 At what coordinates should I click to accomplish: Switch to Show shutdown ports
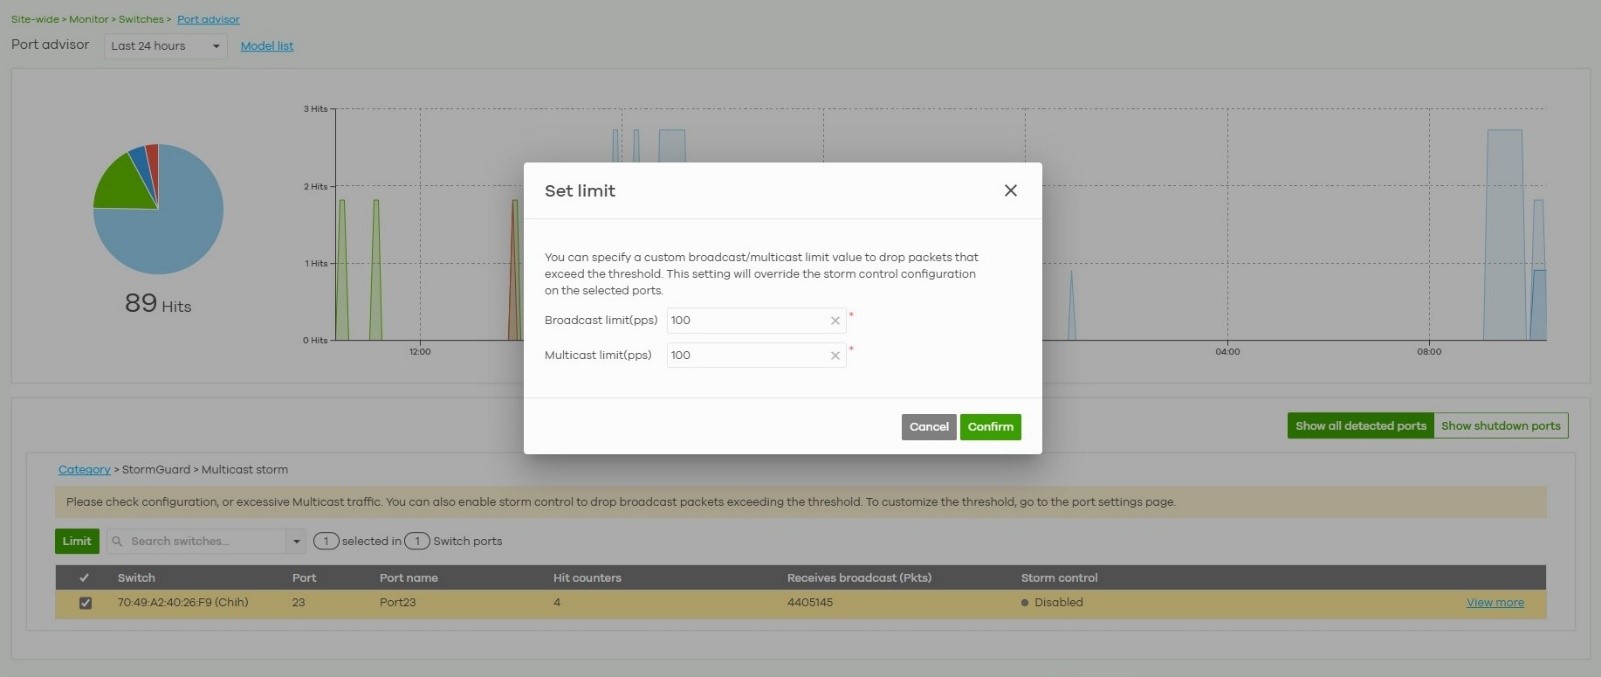pyautogui.click(x=1501, y=426)
